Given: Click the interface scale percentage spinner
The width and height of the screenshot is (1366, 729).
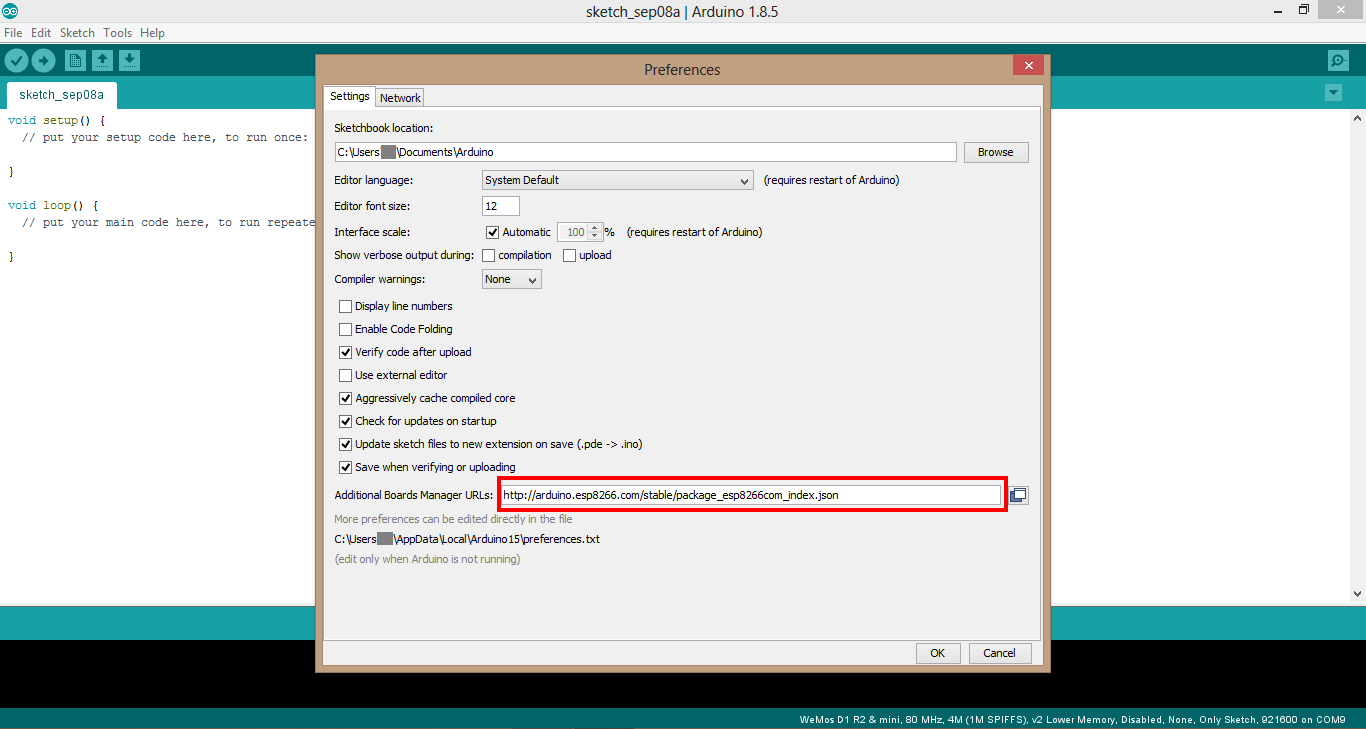Looking at the screenshot, I should tap(580, 232).
